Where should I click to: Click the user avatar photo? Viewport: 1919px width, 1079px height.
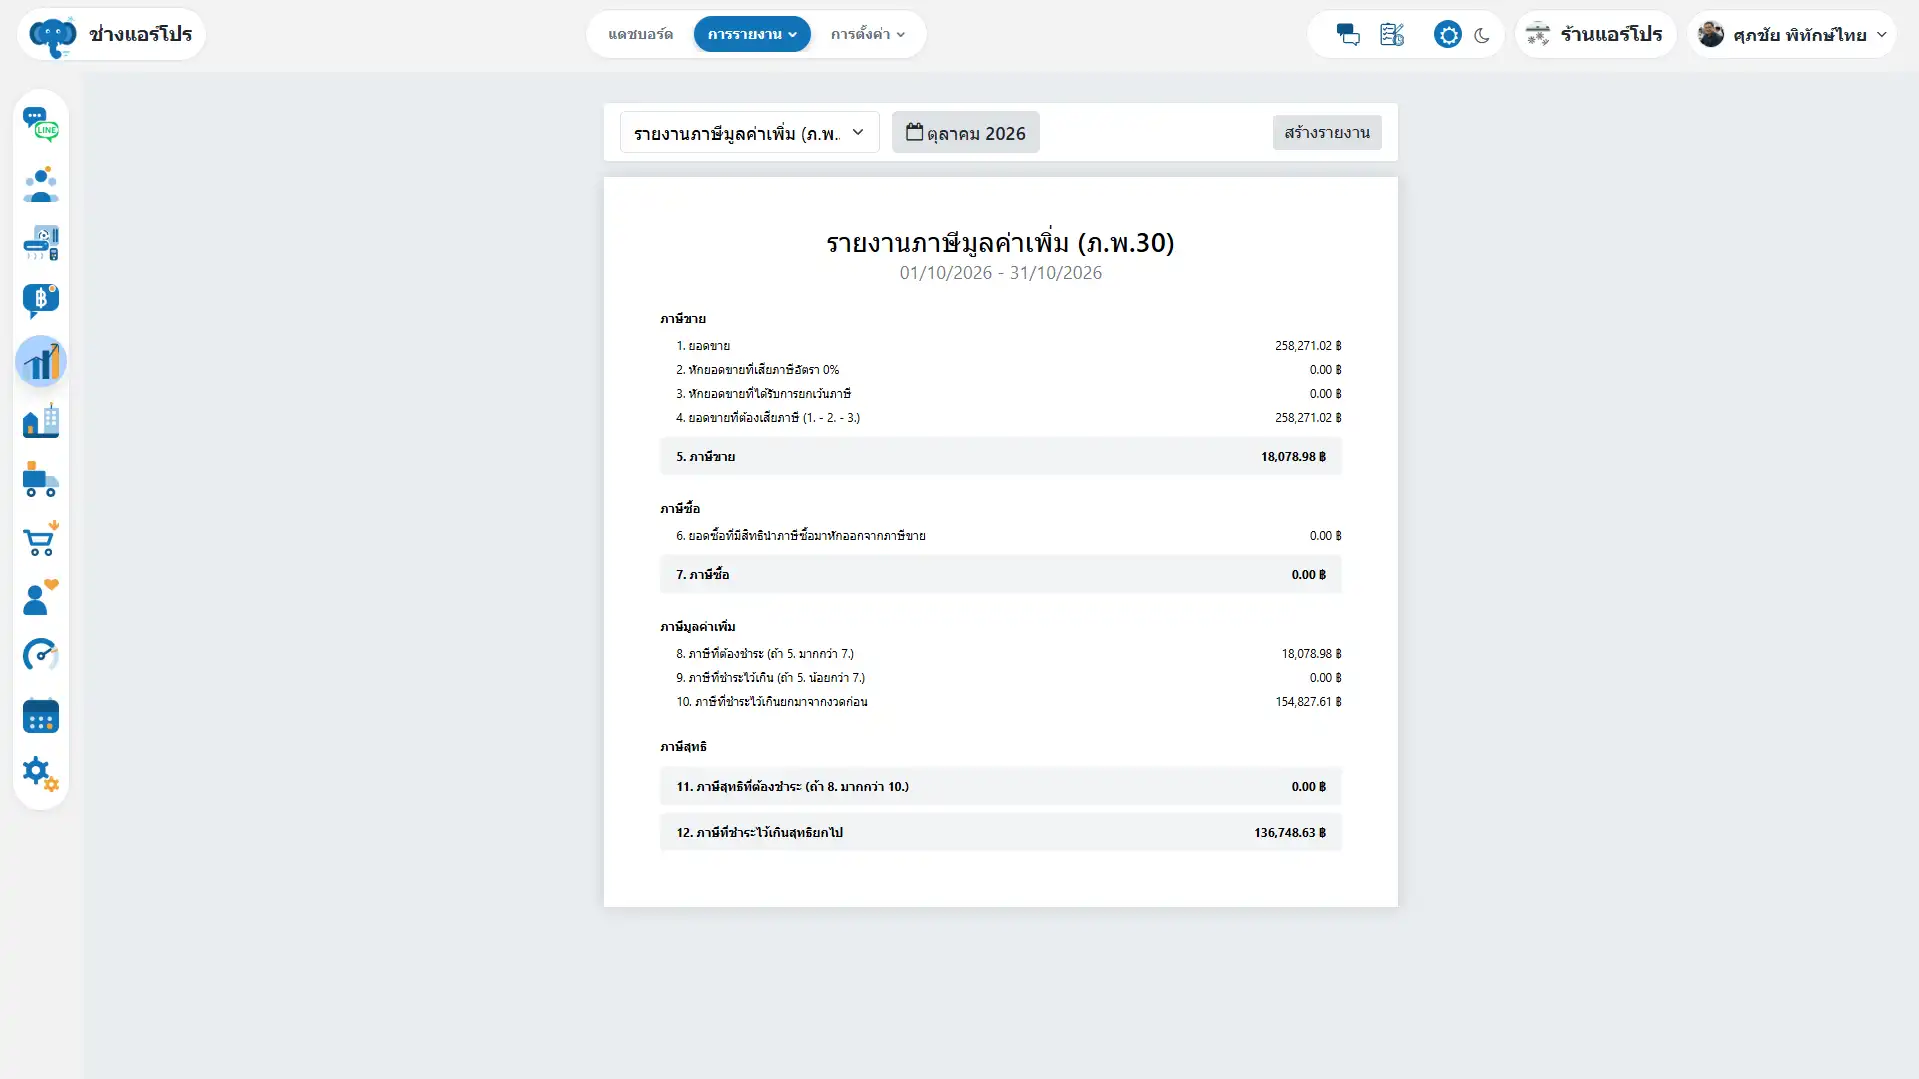point(1710,34)
